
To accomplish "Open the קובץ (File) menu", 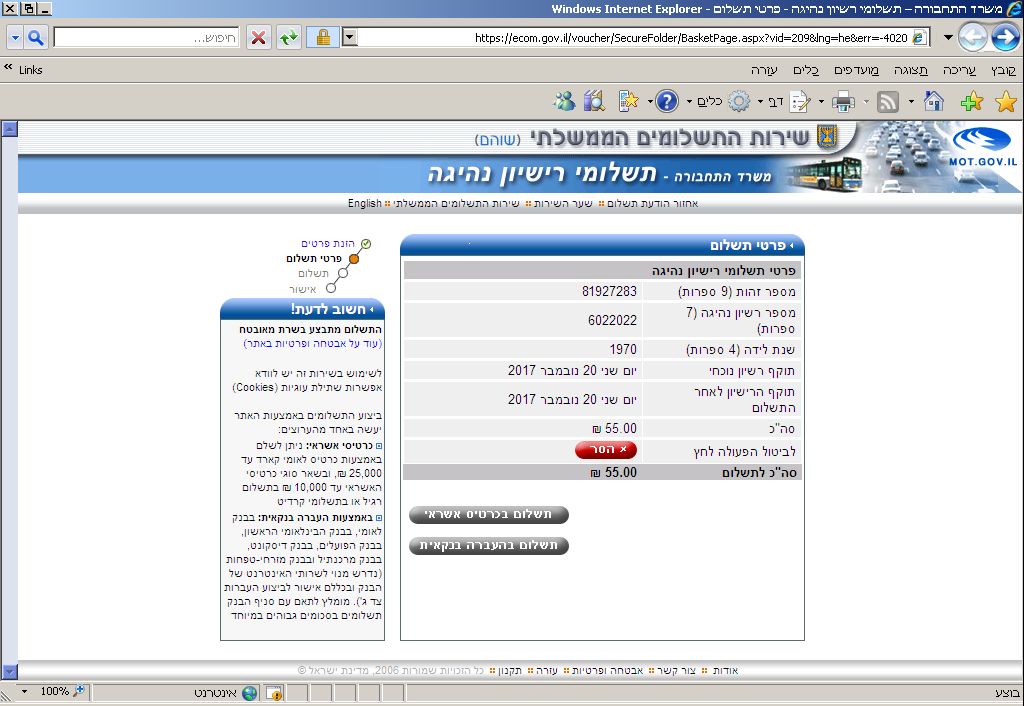I will (1003, 70).
